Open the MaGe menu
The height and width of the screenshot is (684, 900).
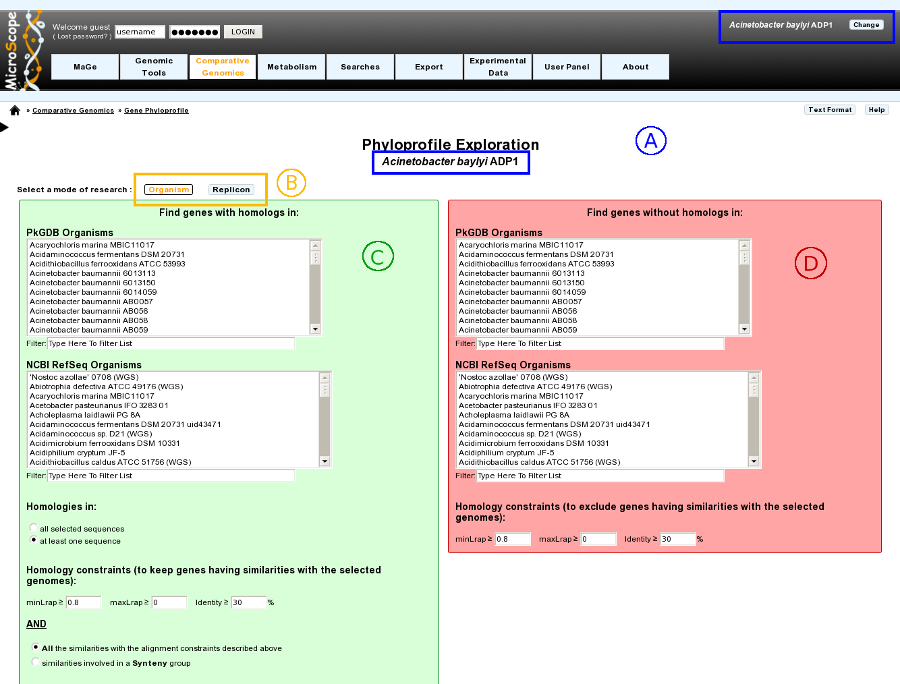coord(85,67)
